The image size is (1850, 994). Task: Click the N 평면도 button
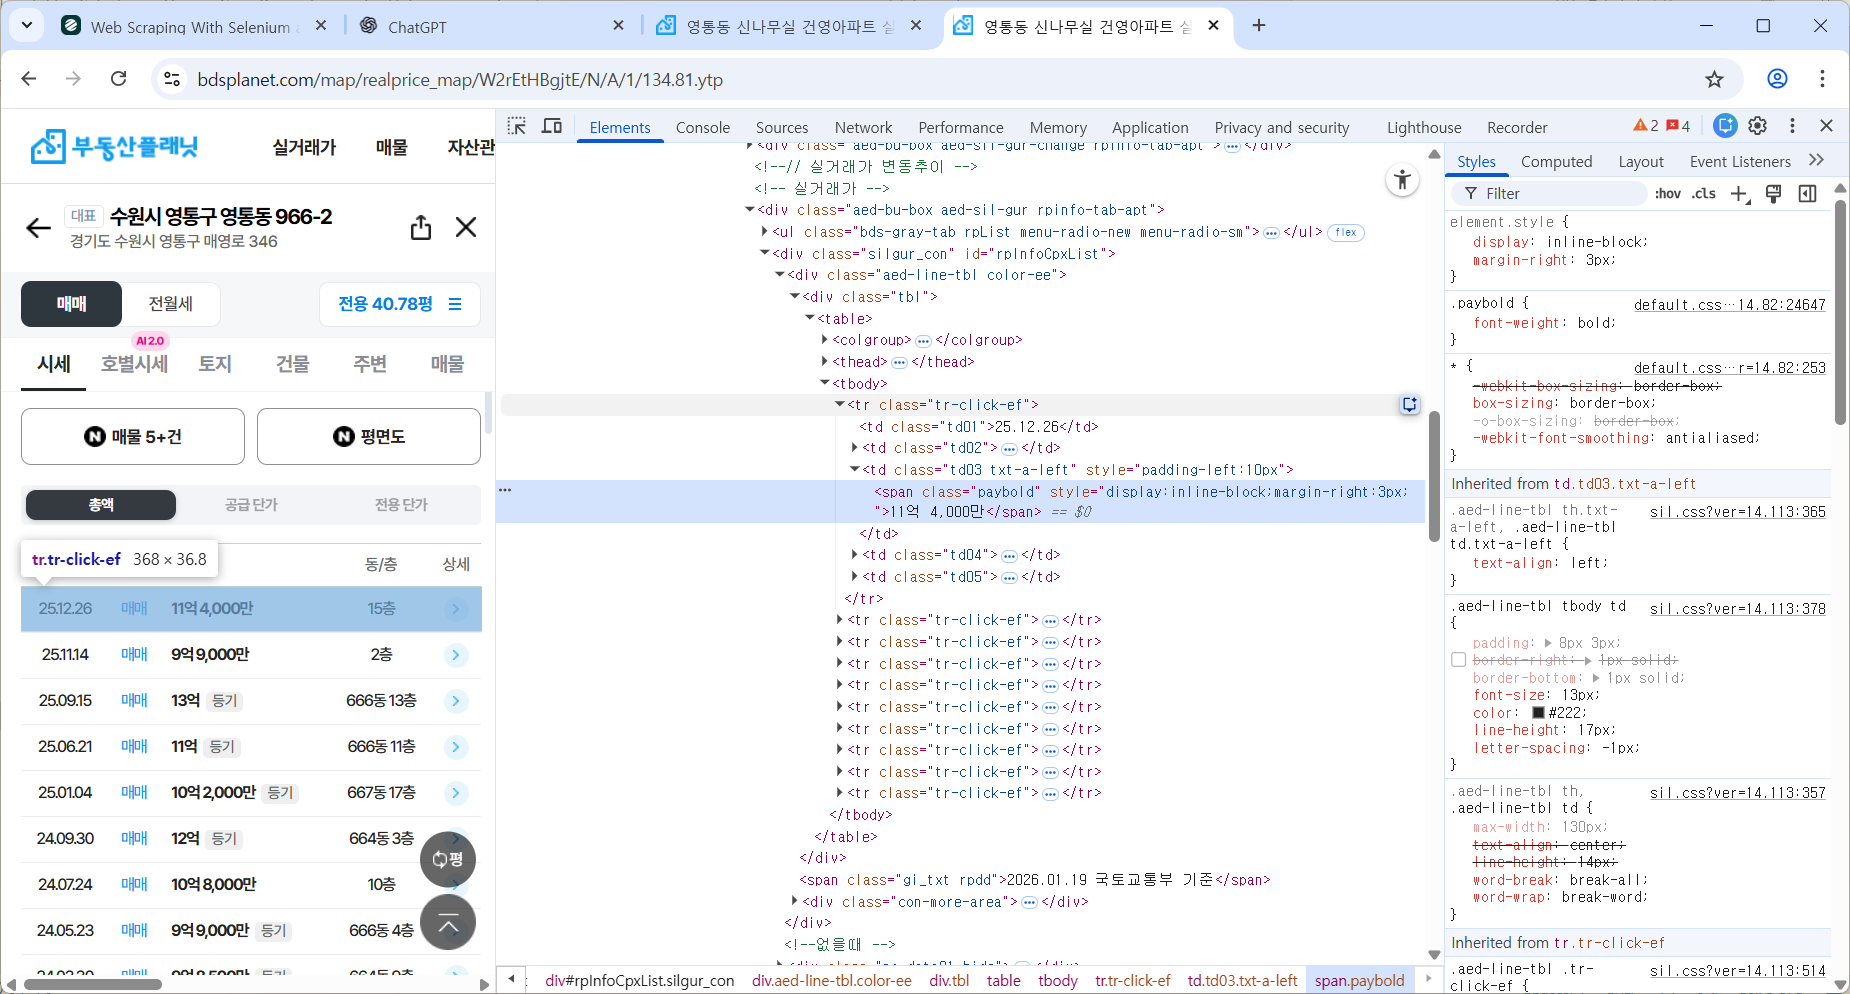point(369,436)
